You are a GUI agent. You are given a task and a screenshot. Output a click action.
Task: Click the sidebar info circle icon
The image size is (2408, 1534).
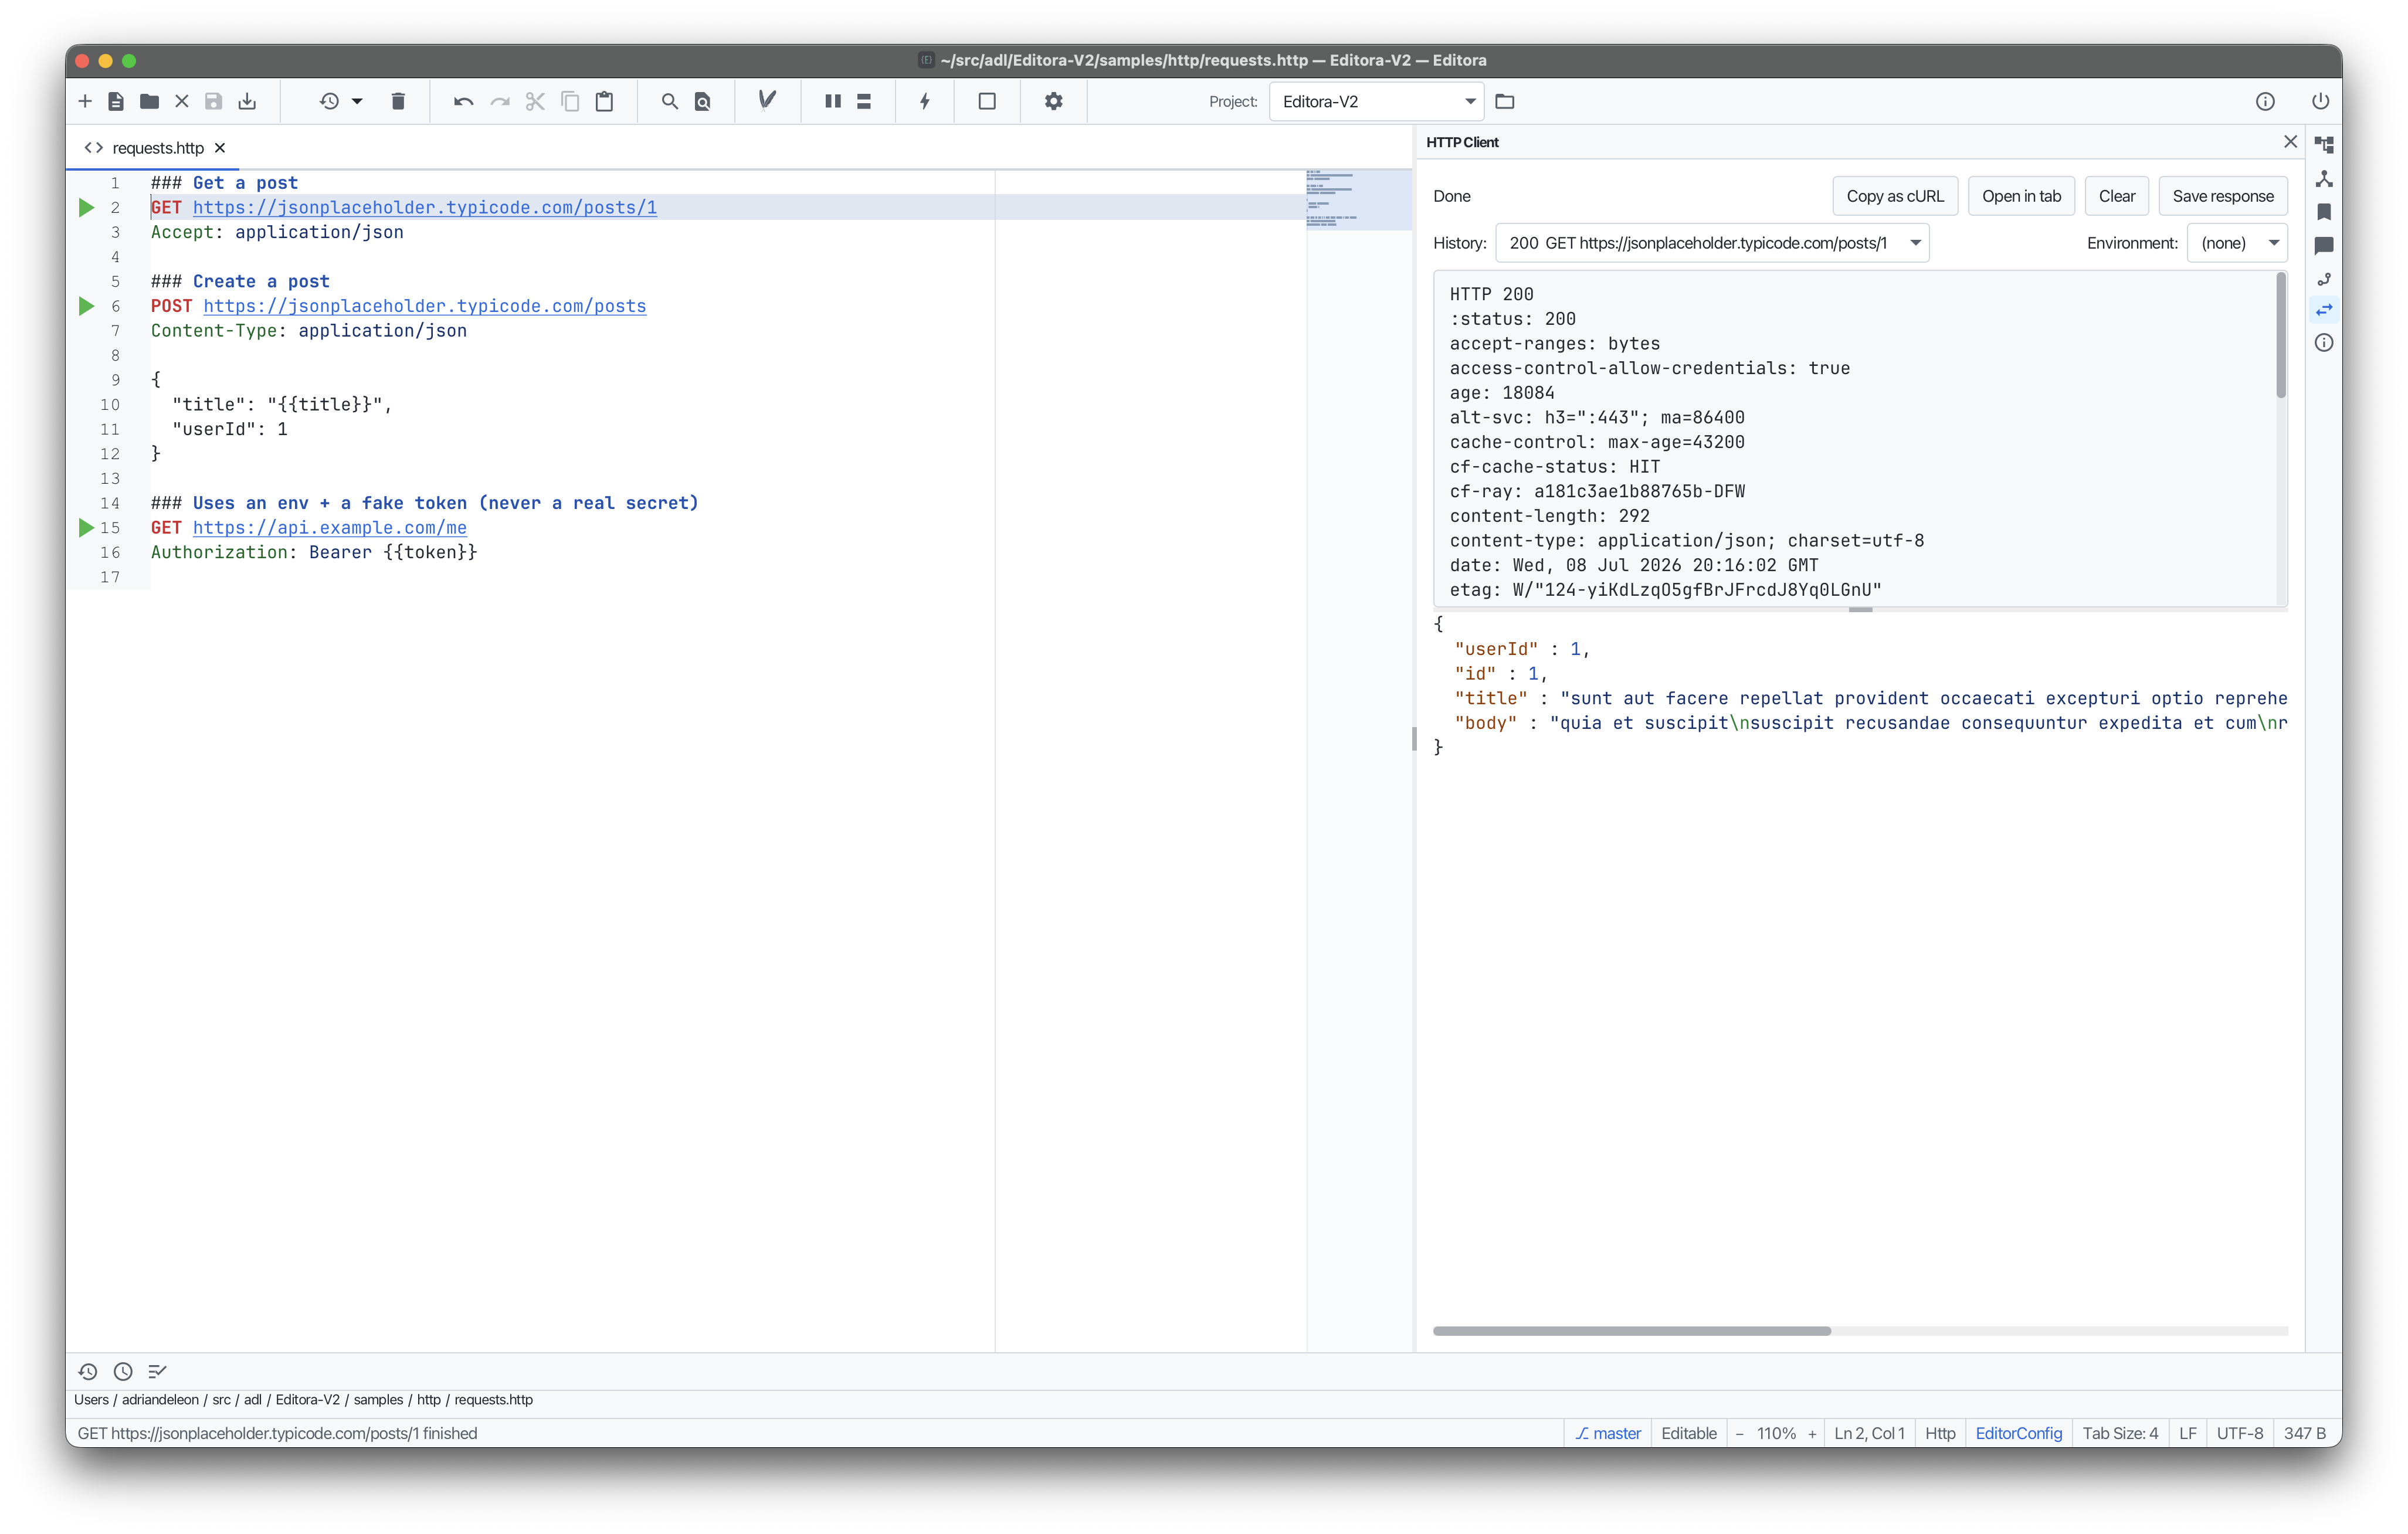[2324, 343]
